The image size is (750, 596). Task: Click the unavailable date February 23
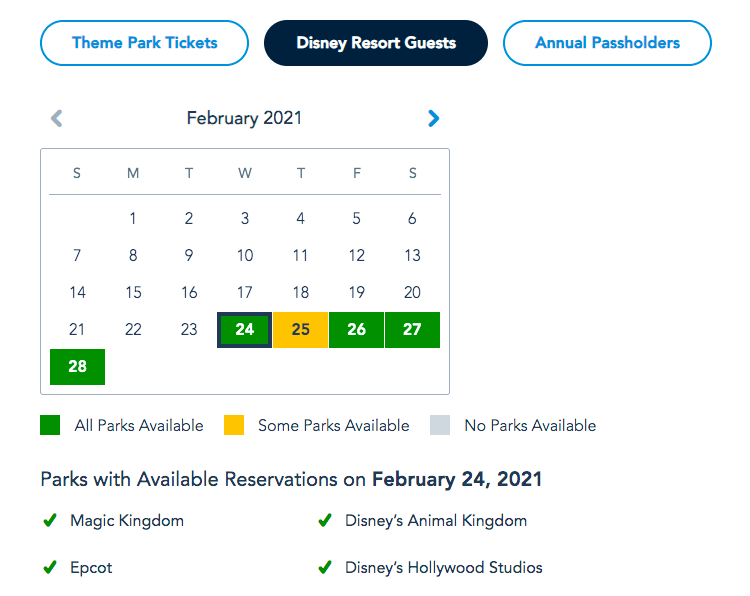(189, 330)
